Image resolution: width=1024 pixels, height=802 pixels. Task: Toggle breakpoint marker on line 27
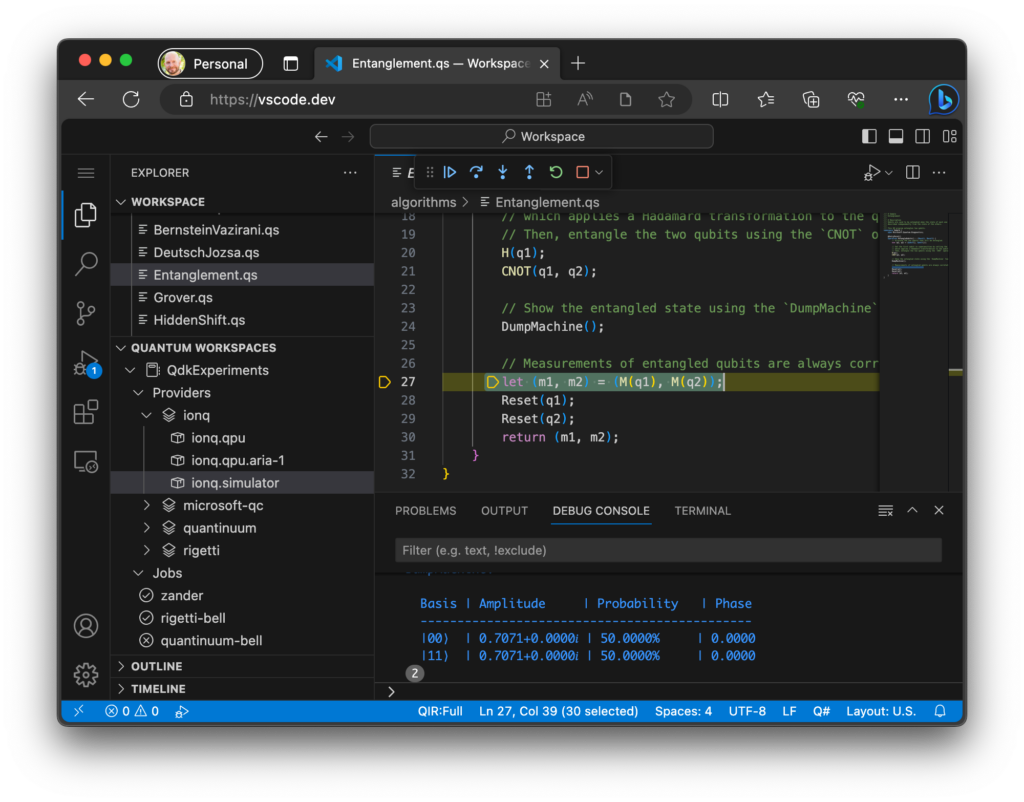384,382
